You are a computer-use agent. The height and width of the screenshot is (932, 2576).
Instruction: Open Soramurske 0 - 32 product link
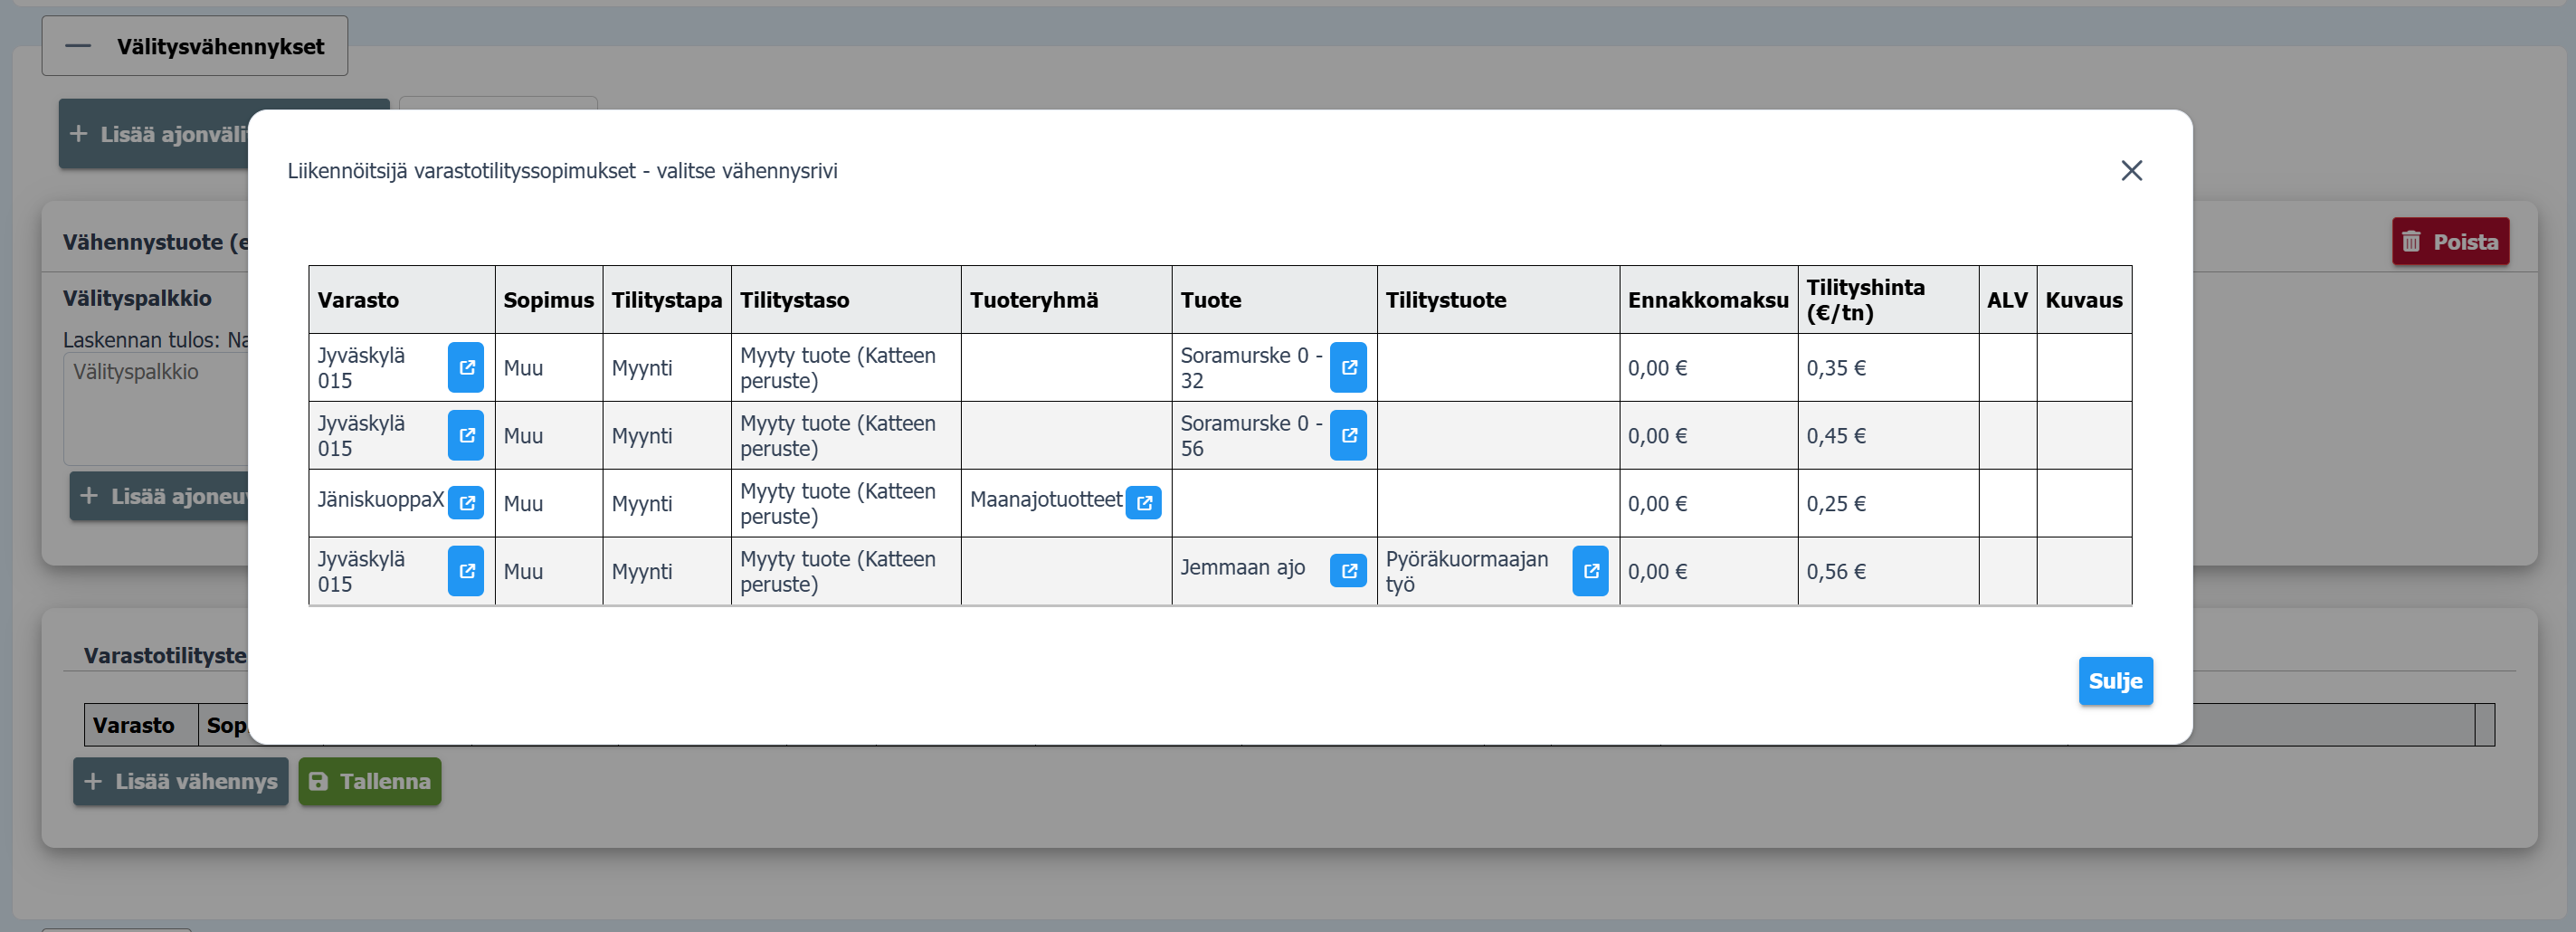(1348, 367)
